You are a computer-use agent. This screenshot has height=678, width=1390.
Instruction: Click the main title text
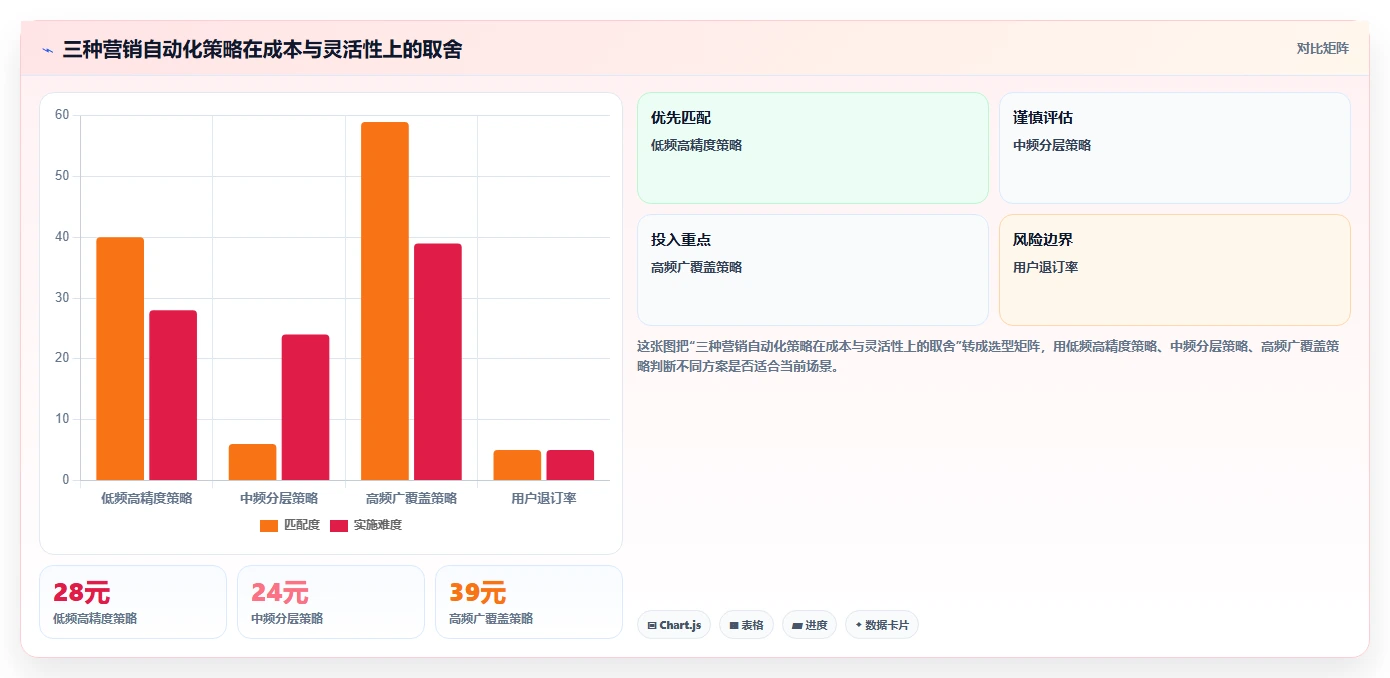tap(262, 49)
